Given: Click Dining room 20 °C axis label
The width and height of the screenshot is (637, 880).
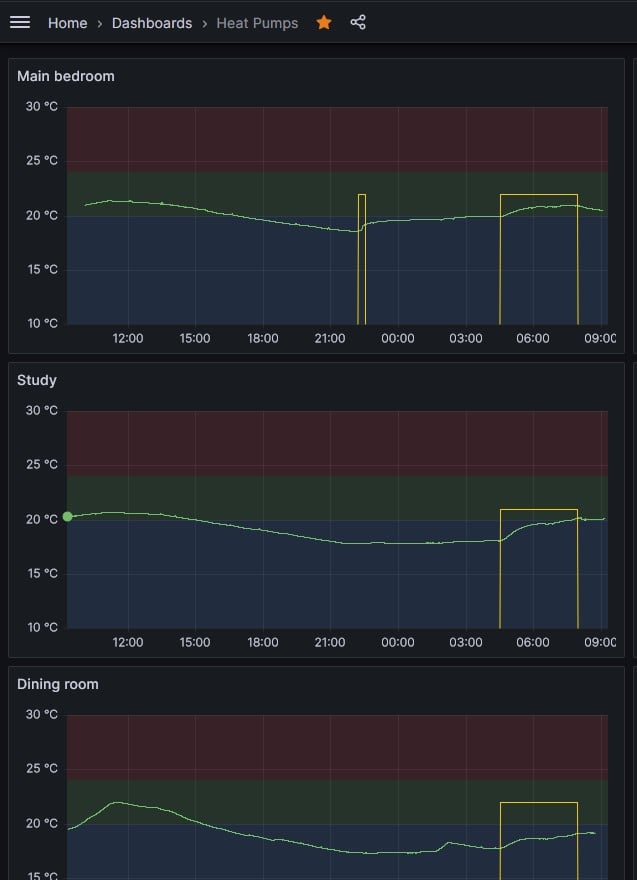Looking at the screenshot, I should (x=42, y=823).
